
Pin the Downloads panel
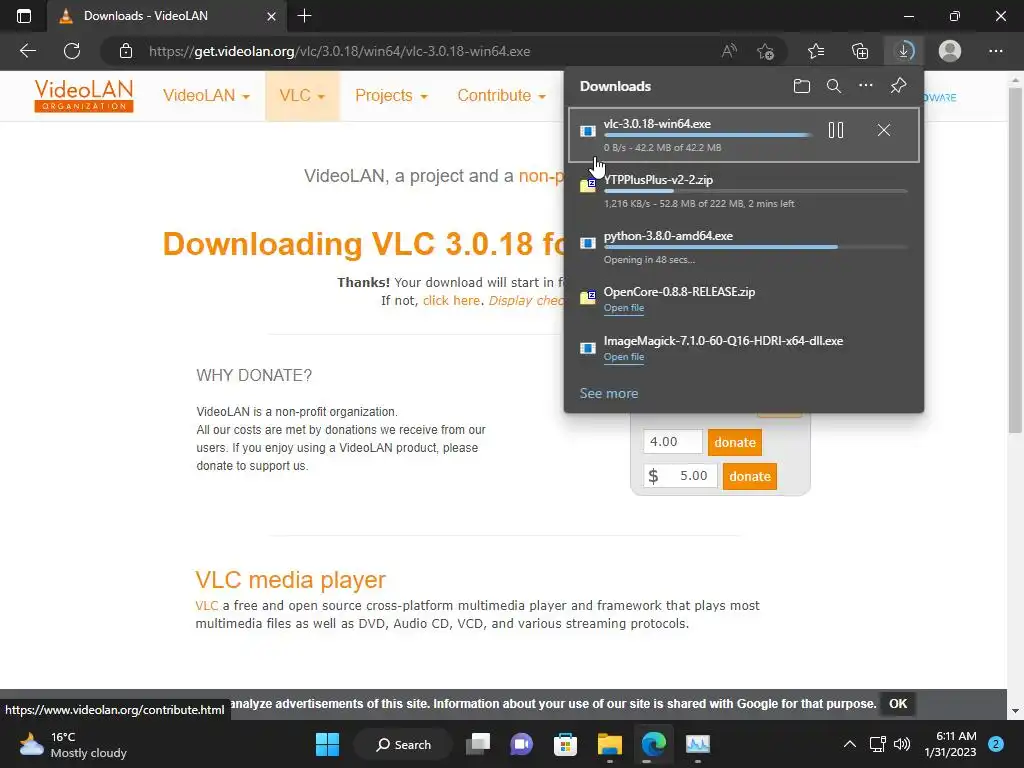tap(898, 86)
